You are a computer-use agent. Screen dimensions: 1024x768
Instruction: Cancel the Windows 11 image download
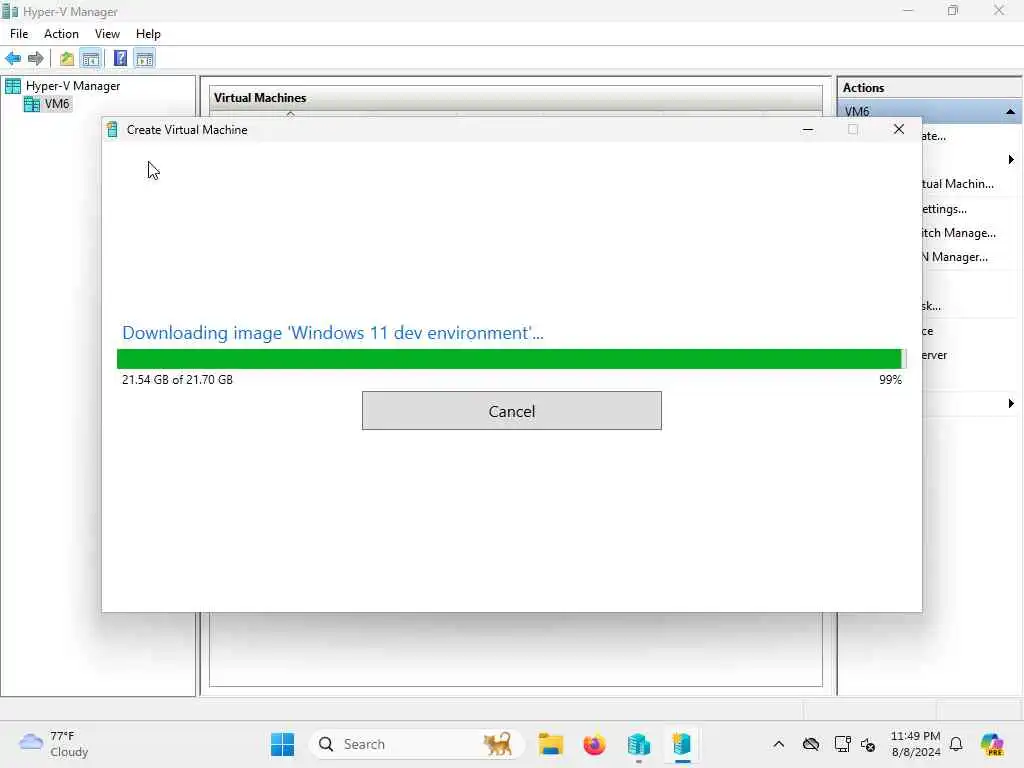click(511, 411)
